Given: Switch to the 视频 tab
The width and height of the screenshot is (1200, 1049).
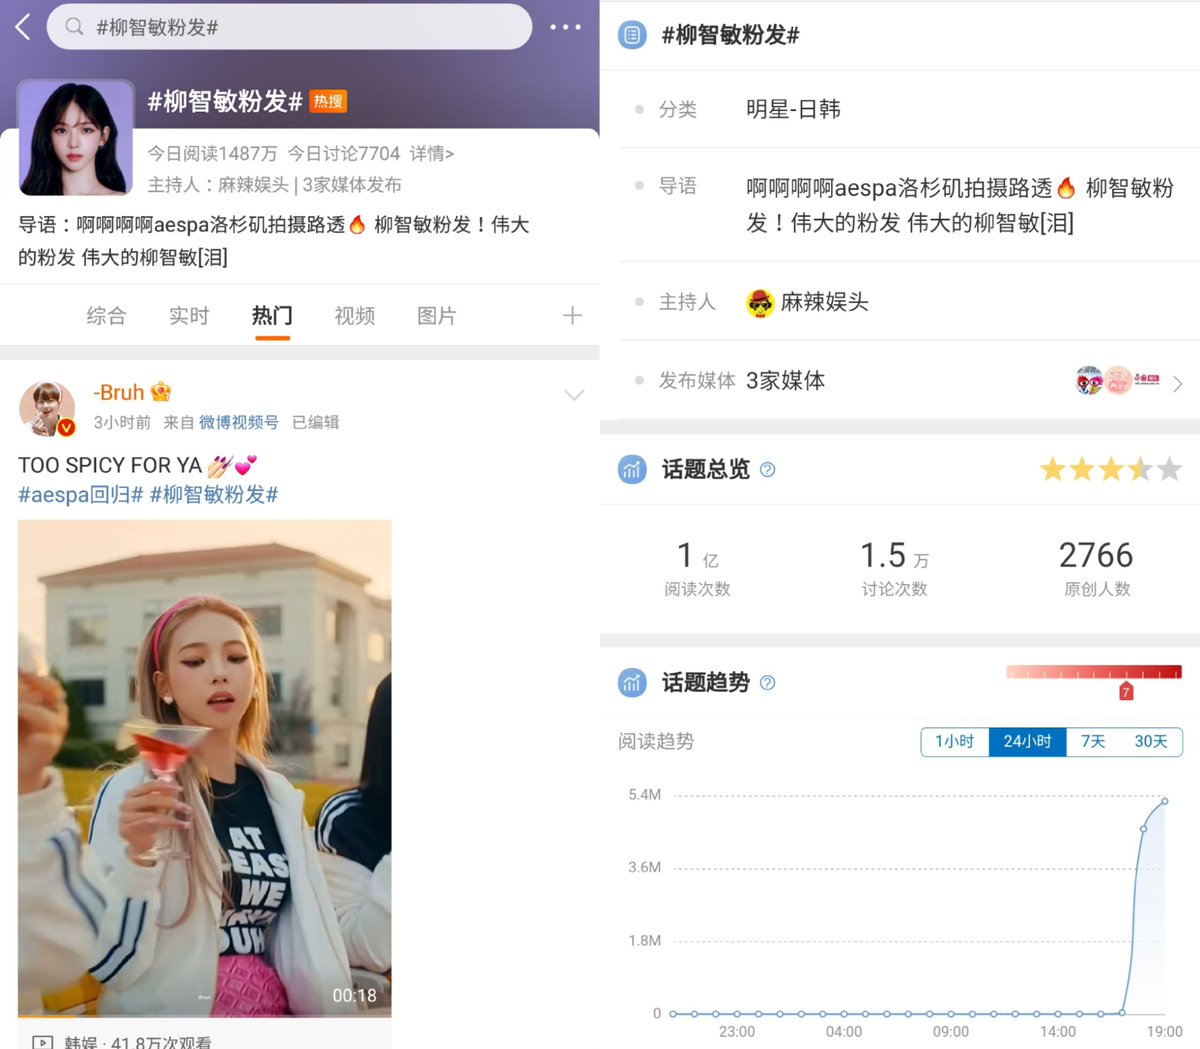Looking at the screenshot, I should click(x=354, y=316).
